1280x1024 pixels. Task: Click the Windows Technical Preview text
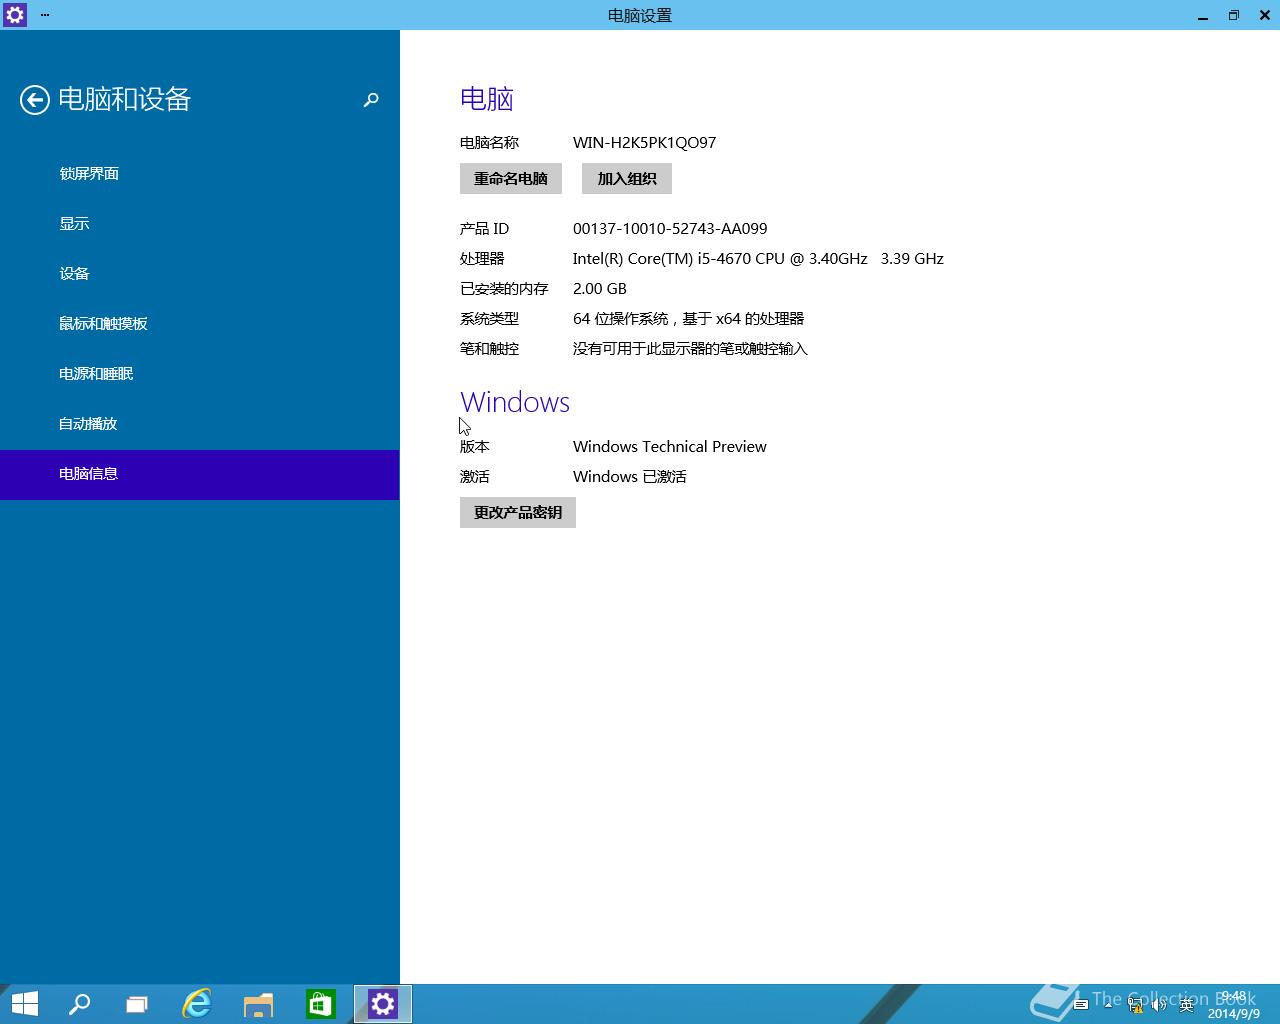(x=670, y=447)
